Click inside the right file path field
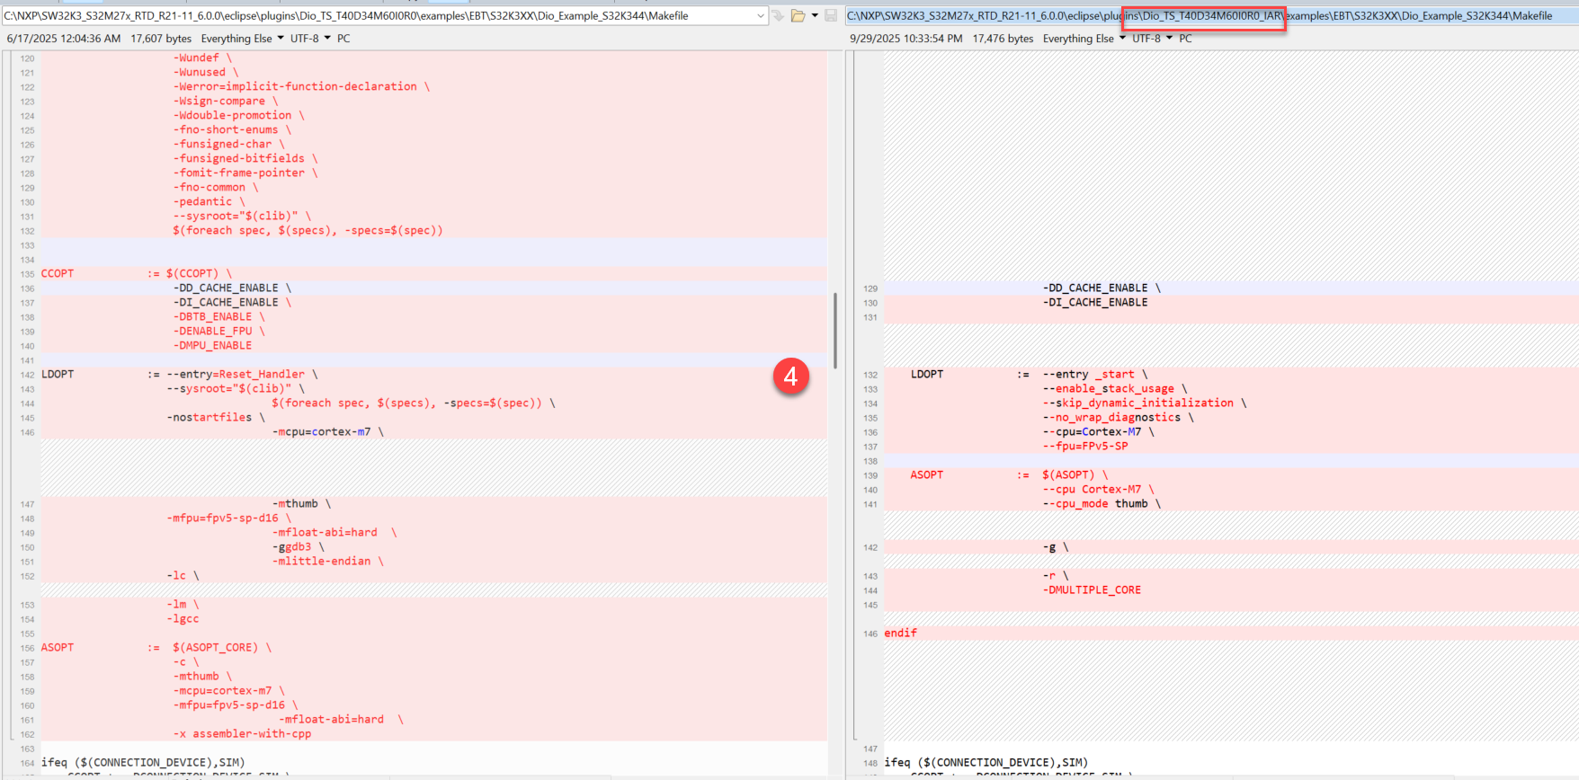This screenshot has height=780, width=1579. pos(1211,16)
